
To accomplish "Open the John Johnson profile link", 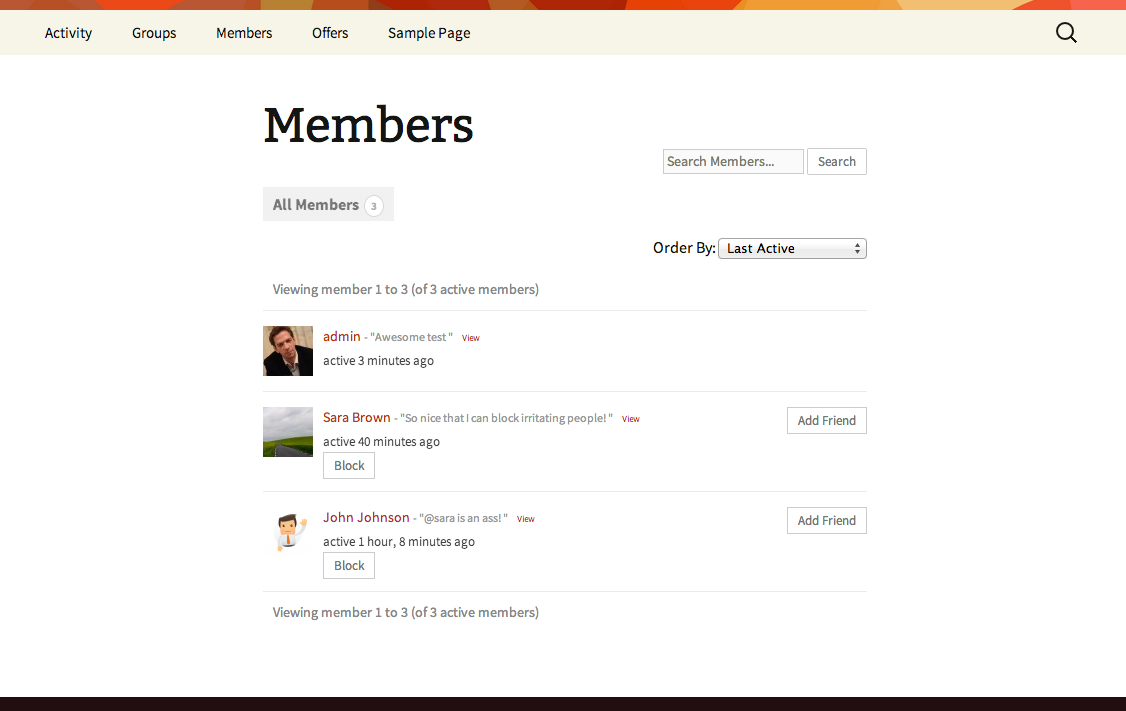I will click(x=366, y=517).
